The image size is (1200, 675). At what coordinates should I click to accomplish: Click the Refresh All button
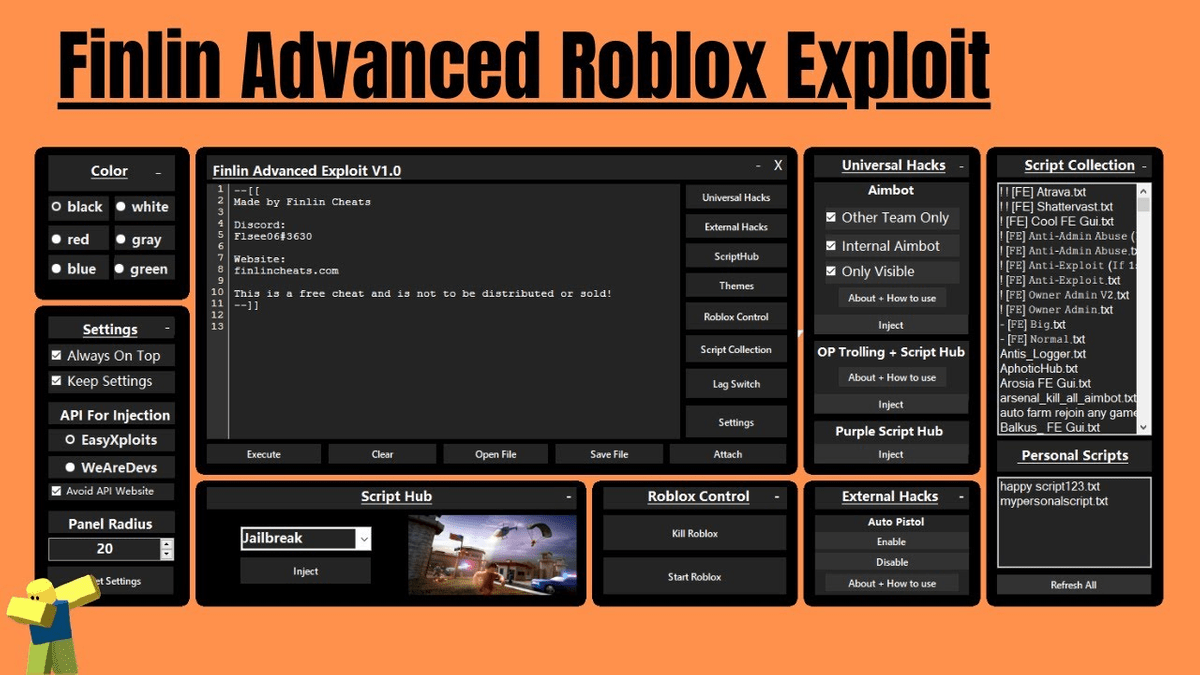point(1073,585)
